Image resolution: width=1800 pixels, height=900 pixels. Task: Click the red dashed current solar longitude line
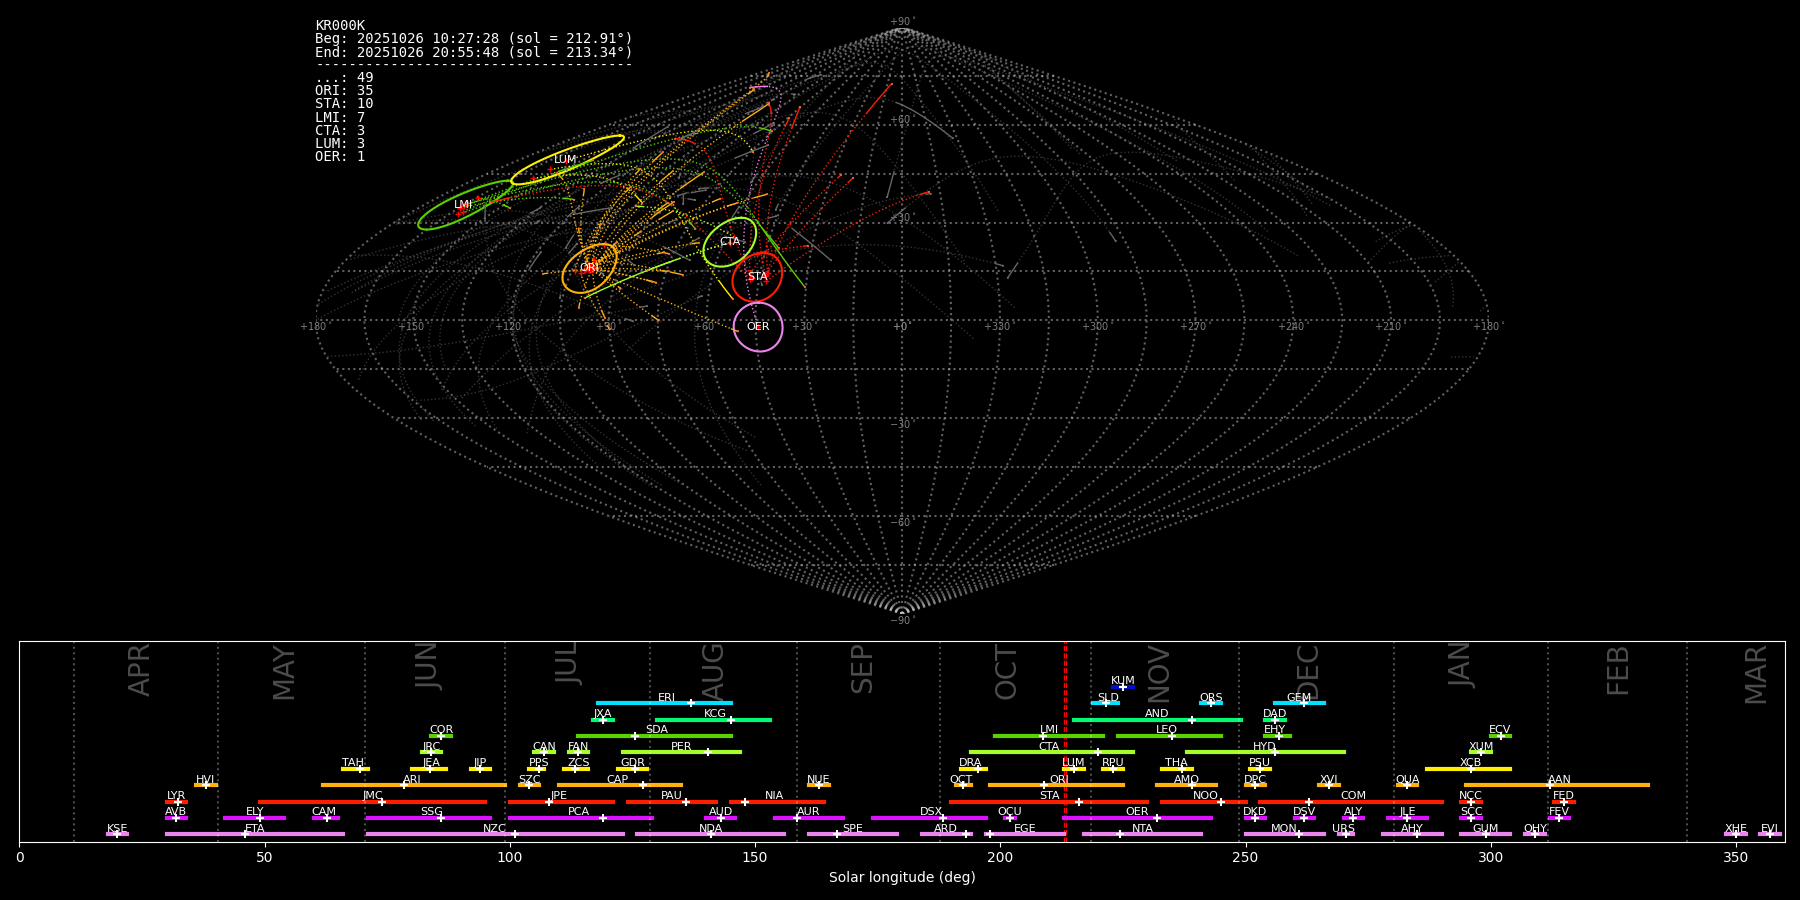[1065, 740]
